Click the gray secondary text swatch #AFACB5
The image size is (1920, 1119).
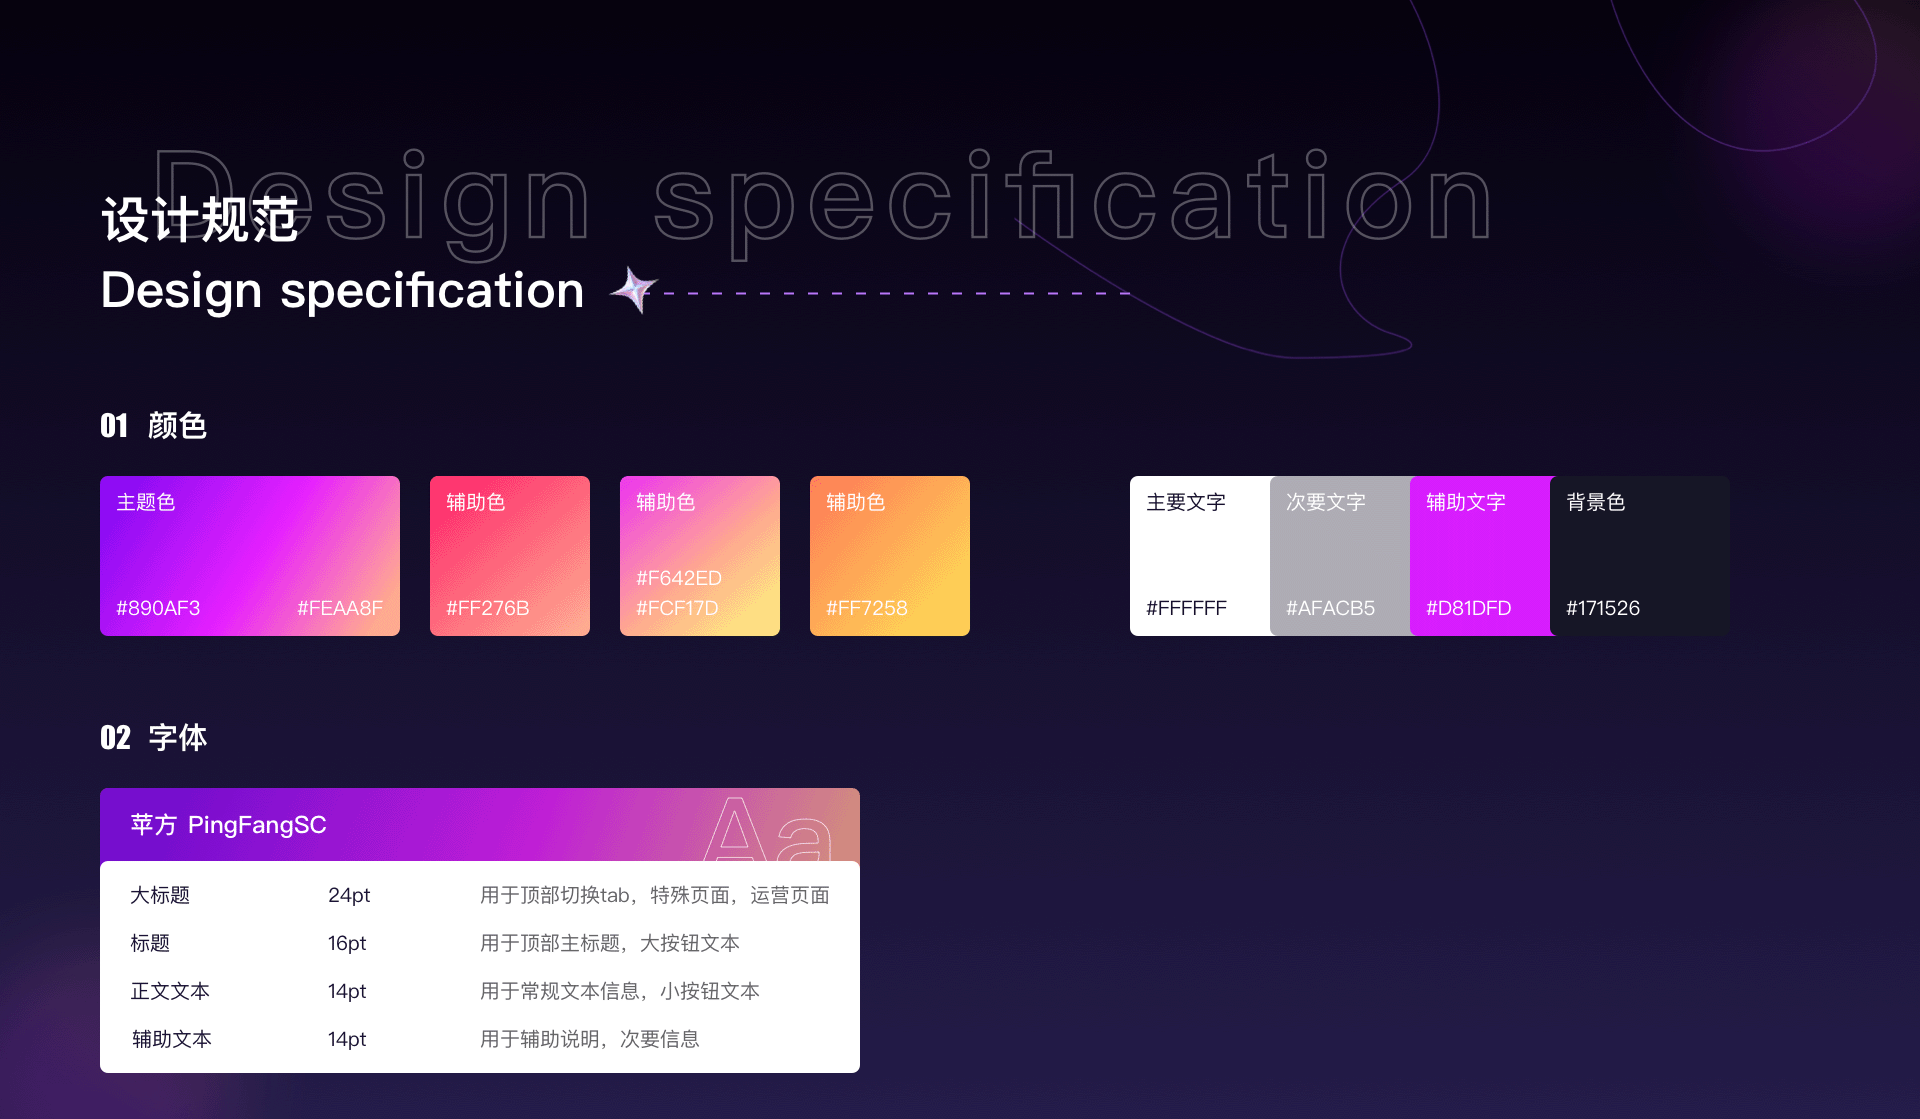point(1340,556)
